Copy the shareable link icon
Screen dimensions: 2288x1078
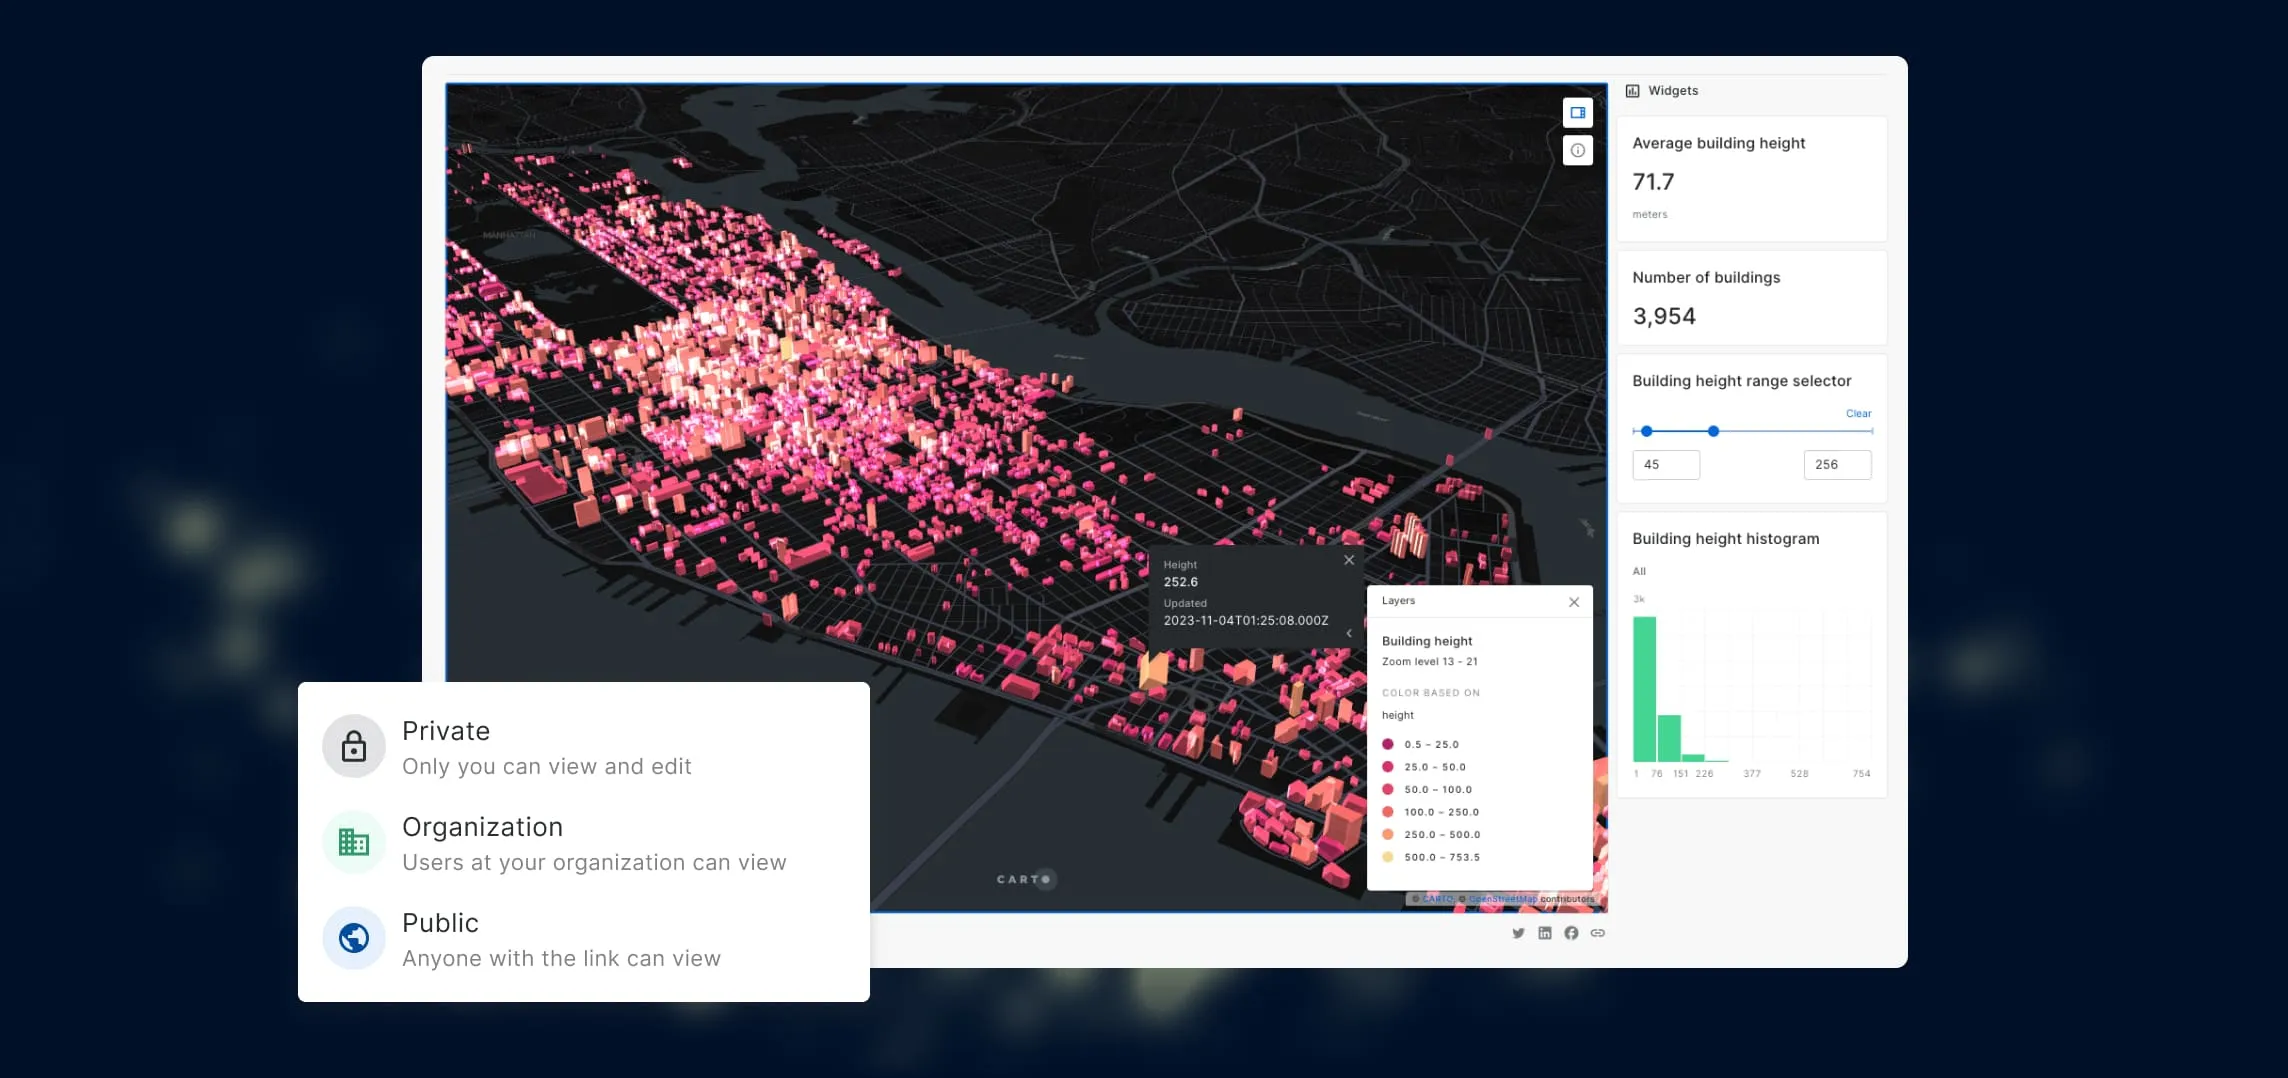[x=1597, y=932]
